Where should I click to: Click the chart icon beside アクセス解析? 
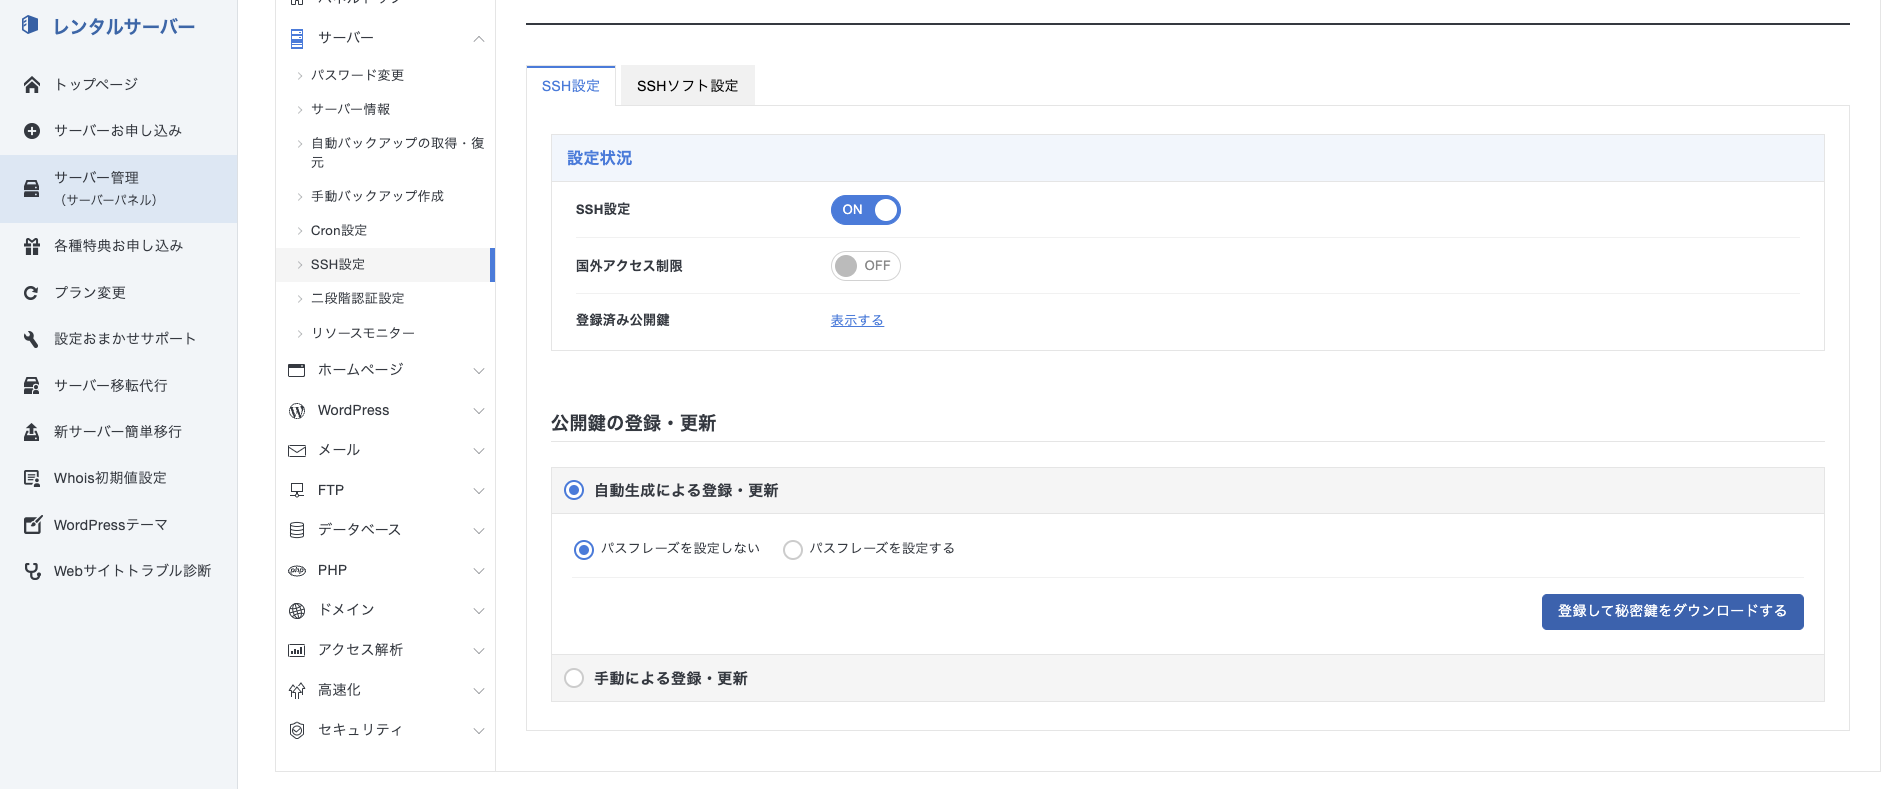pyautogui.click(x=297, y=650)
